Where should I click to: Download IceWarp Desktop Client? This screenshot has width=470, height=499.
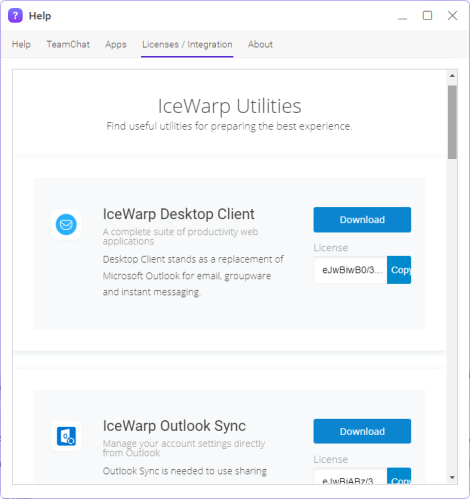click(x=362, y=220)
